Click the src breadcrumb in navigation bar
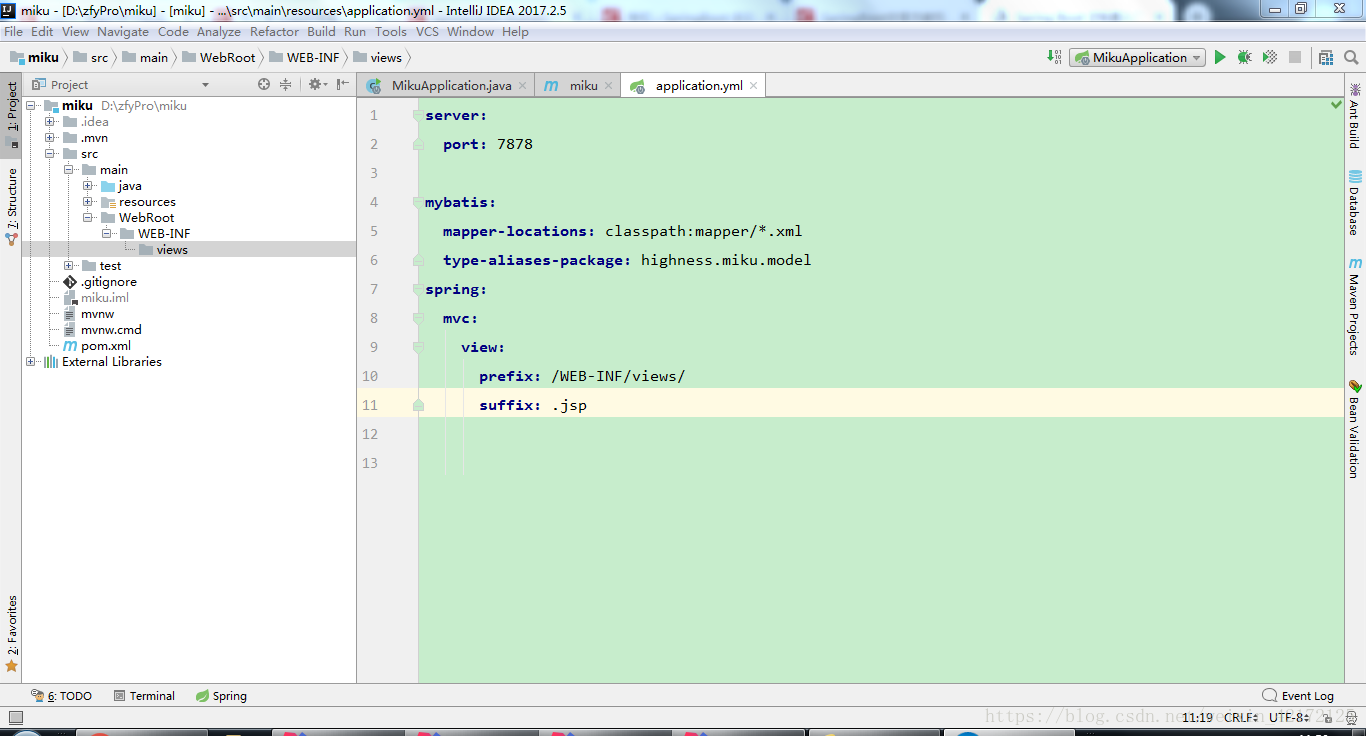1366x736 pixels. [x=91, y=57]
